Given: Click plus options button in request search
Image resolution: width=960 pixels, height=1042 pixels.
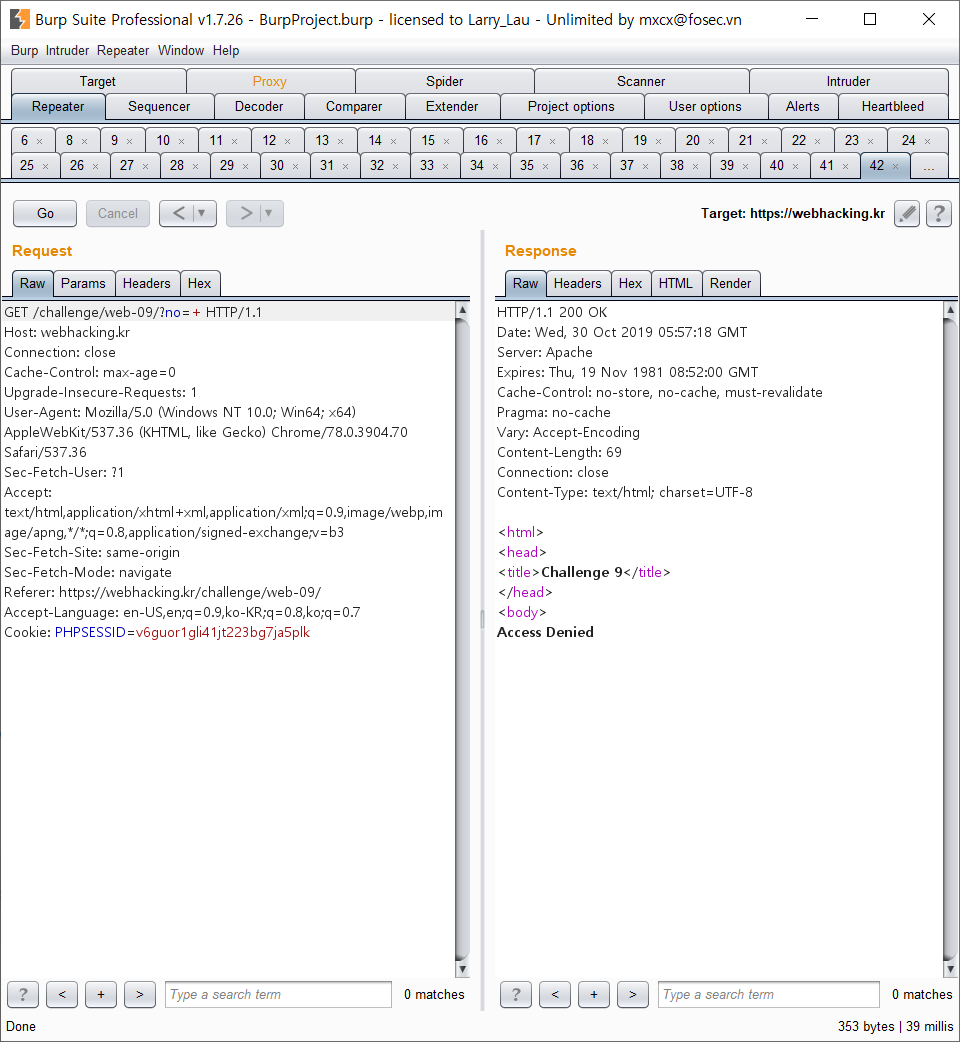Looking at the screenshot, I should pyautogui.click(x=101, y=995).
